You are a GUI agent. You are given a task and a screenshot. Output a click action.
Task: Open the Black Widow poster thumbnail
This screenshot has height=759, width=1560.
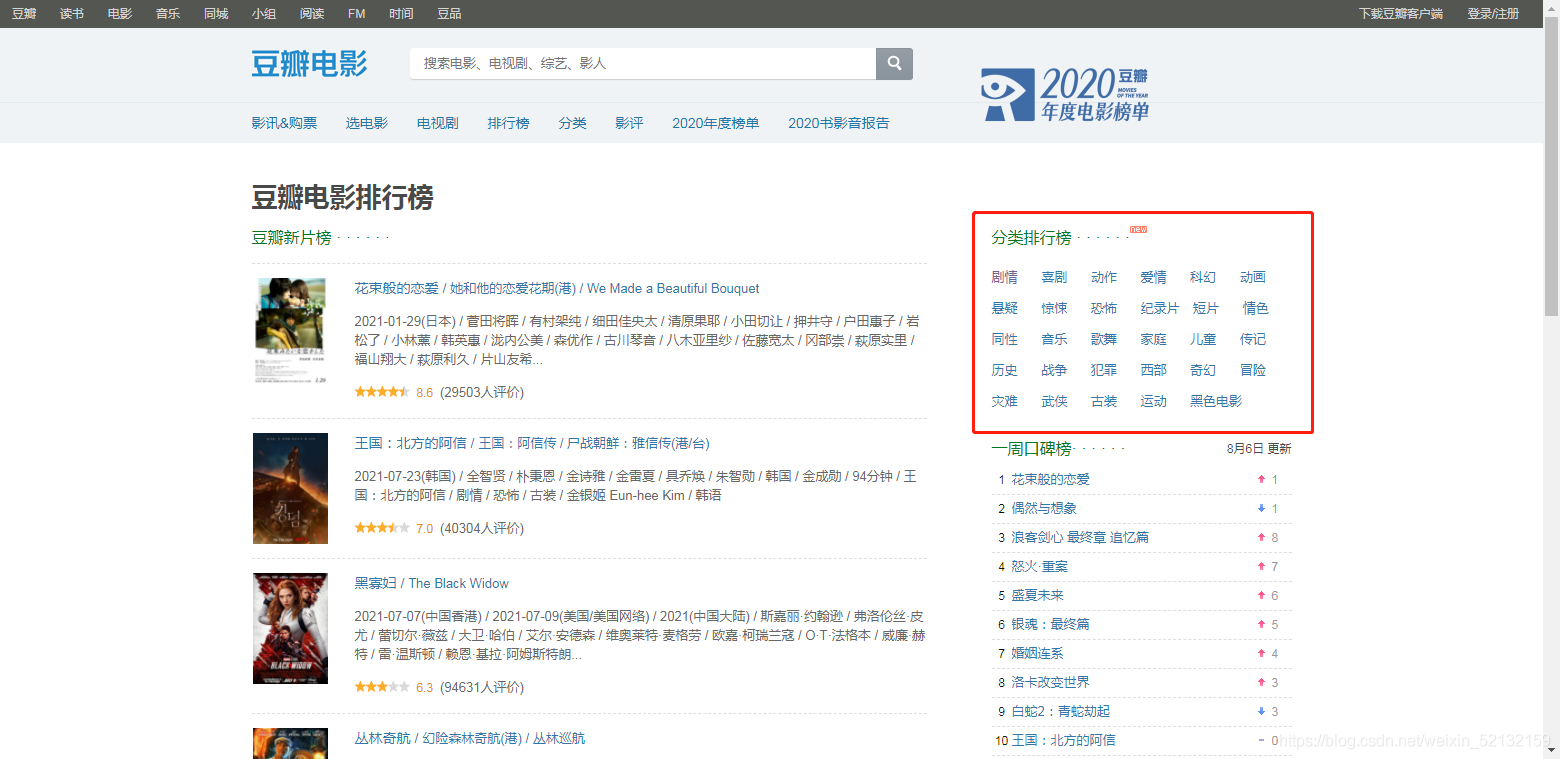(x=291, y=628)
